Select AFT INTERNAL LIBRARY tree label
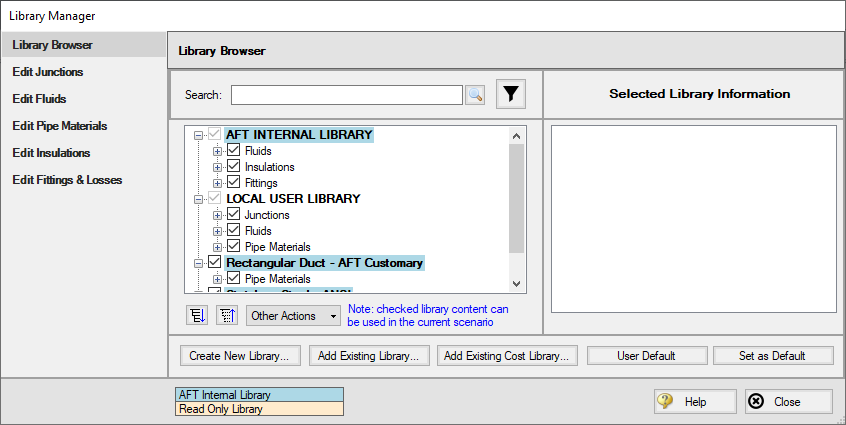The image size is (846, 425). tap(299, 134)
